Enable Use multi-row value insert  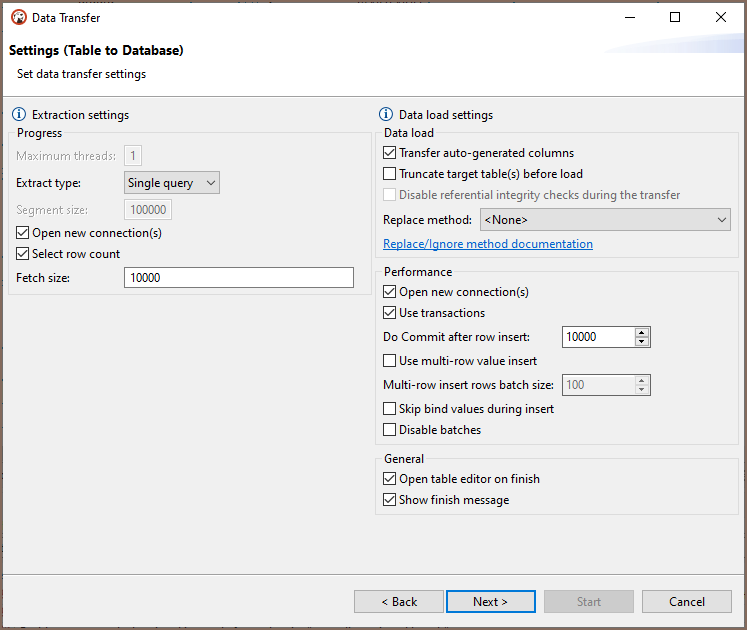tap(390, 361)
